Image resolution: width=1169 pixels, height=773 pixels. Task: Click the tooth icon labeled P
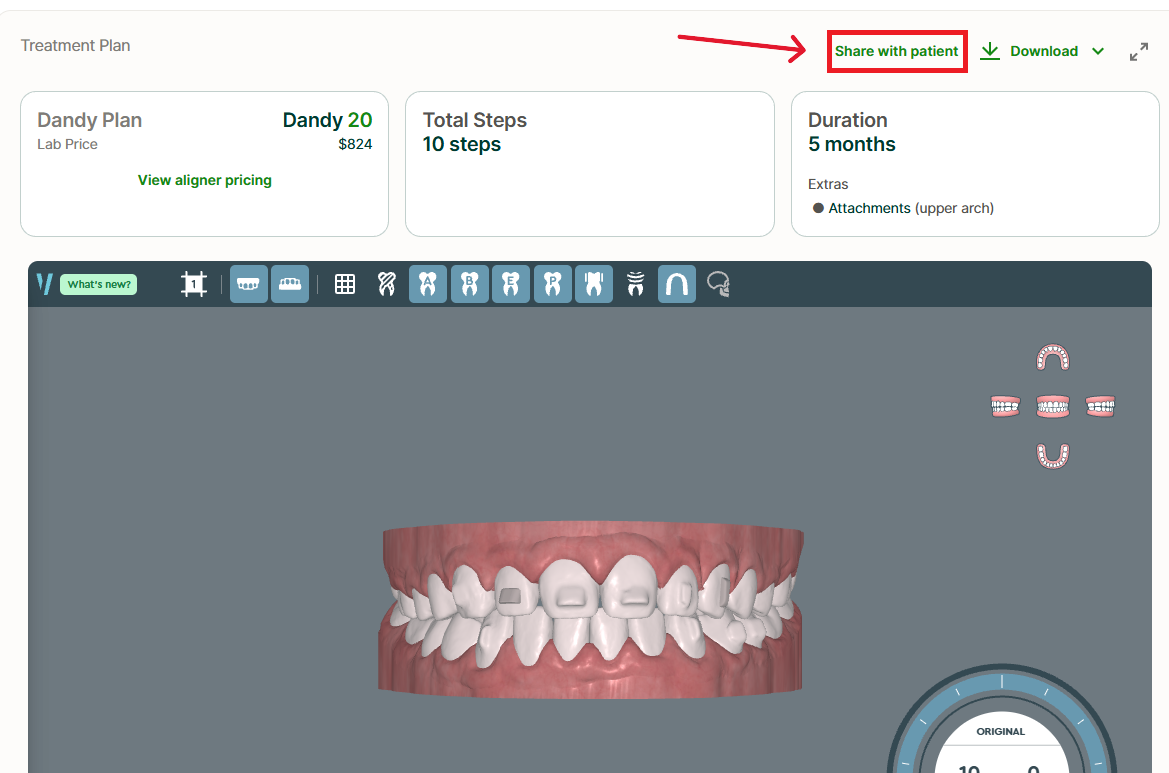552,284
